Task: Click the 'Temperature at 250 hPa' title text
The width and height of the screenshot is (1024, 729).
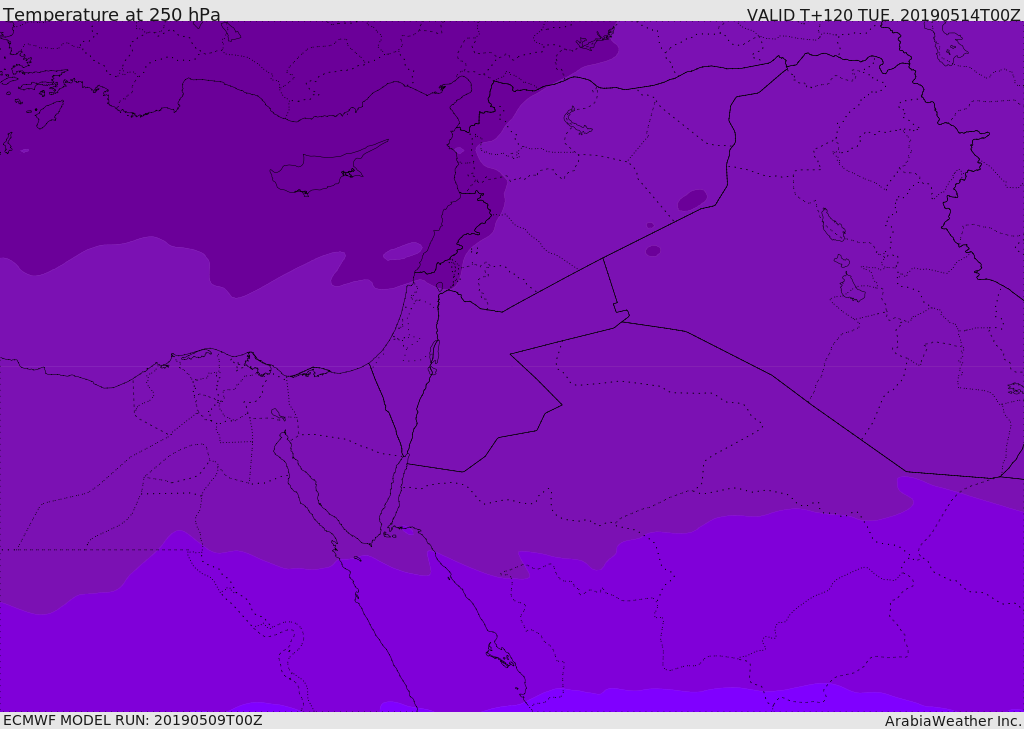Action: tap(112, 14)
